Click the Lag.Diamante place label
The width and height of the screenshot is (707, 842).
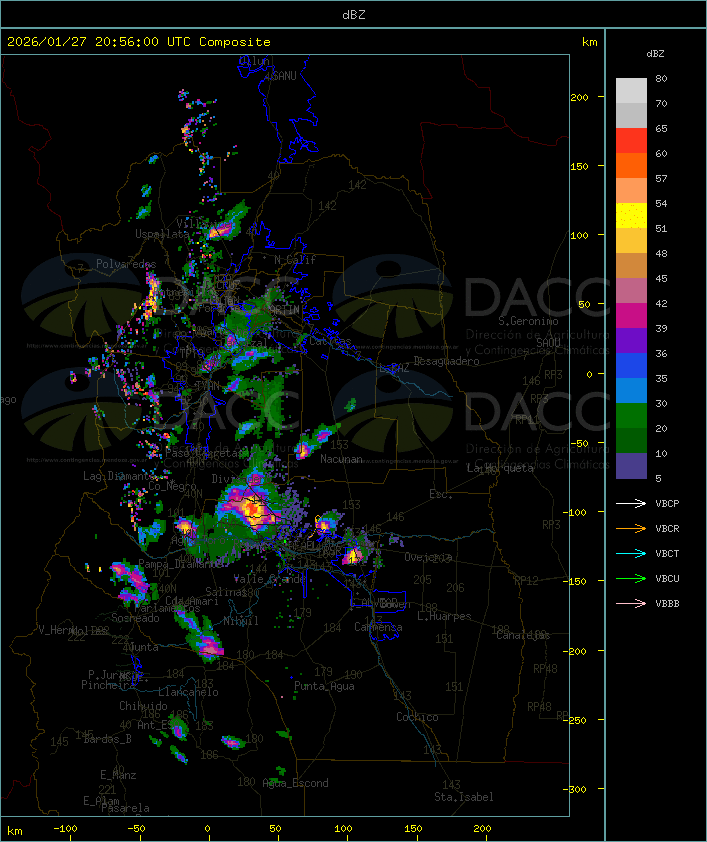[118, 476]
